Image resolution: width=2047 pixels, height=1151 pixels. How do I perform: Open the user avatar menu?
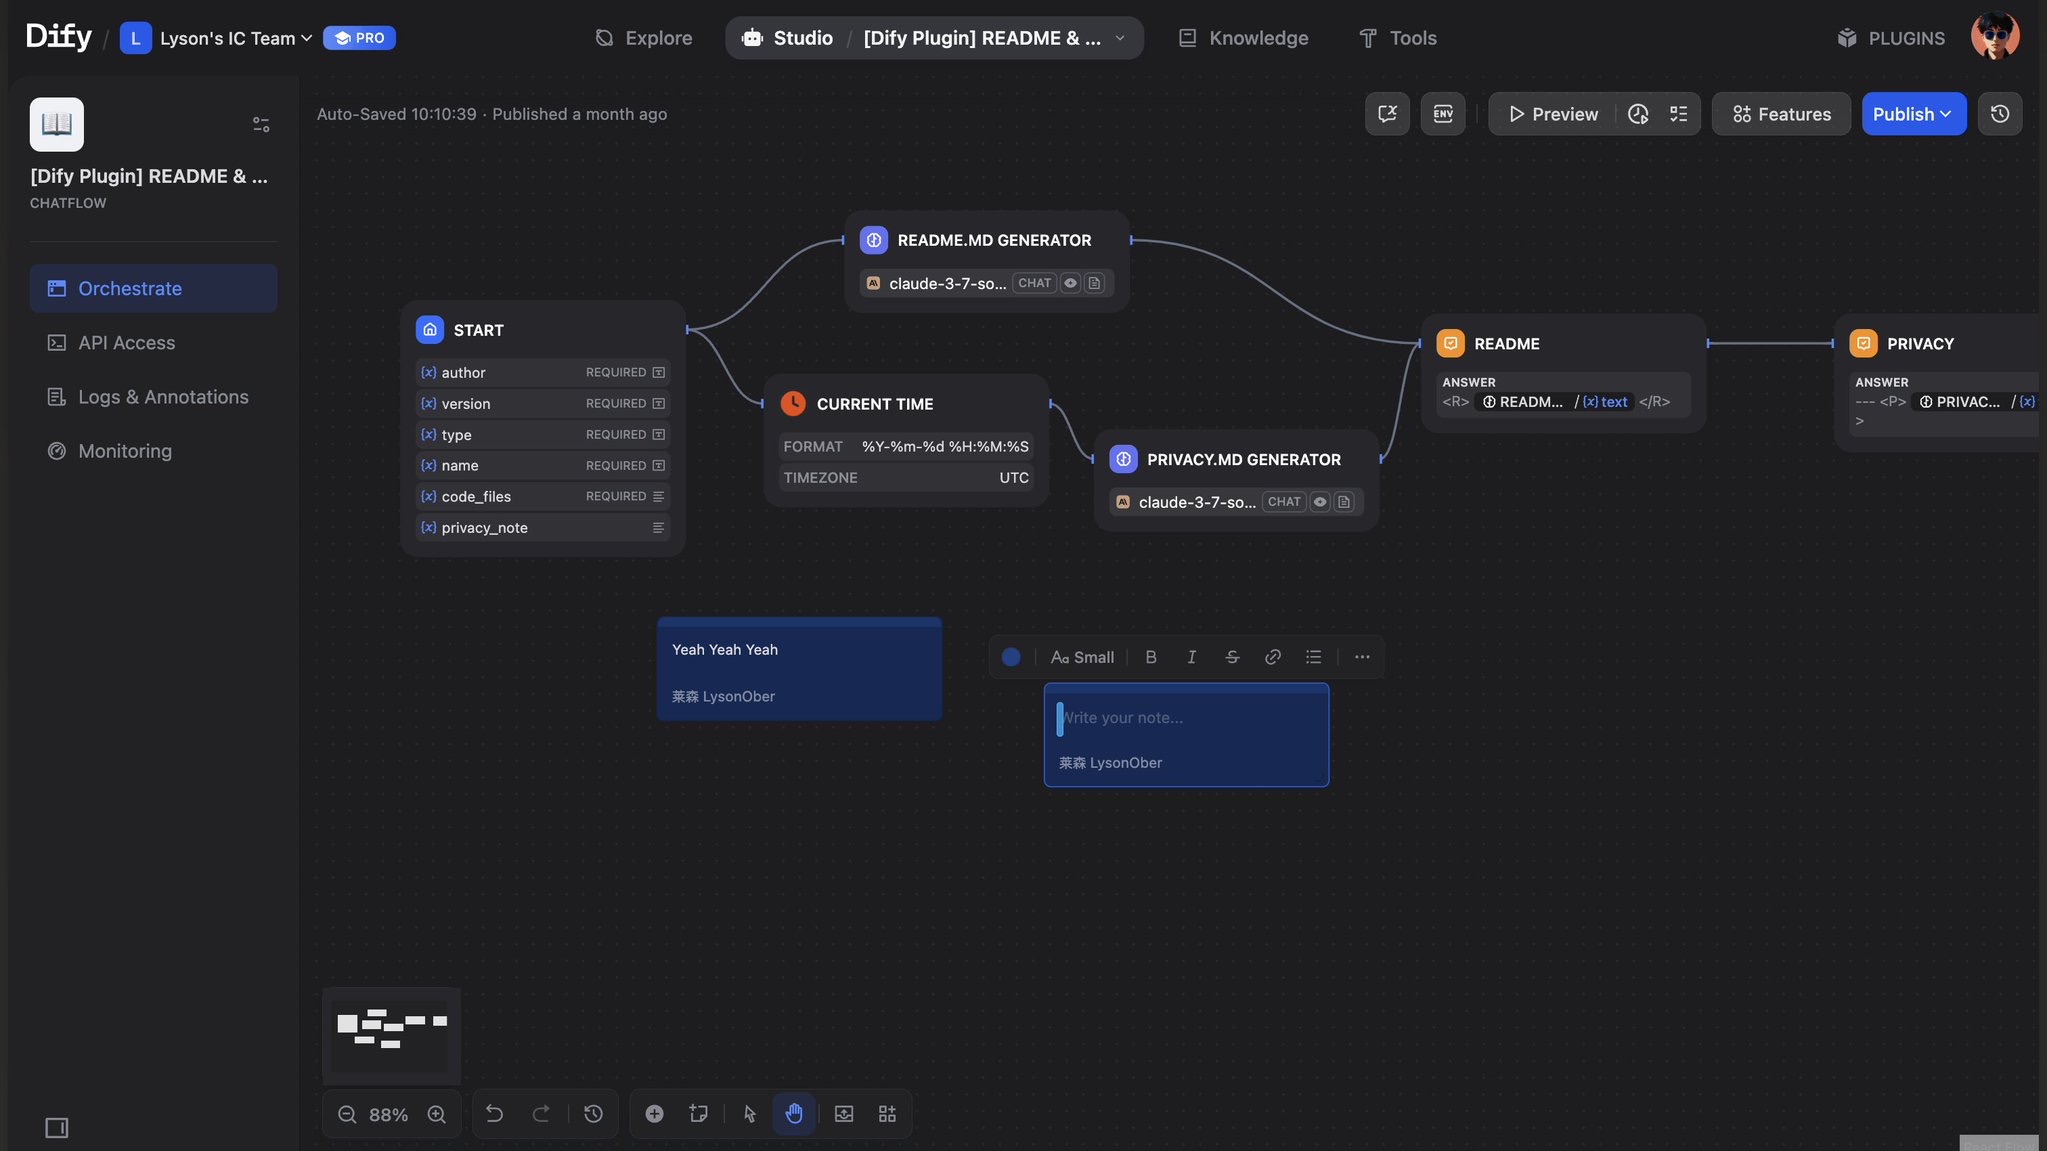point(1995,37)
